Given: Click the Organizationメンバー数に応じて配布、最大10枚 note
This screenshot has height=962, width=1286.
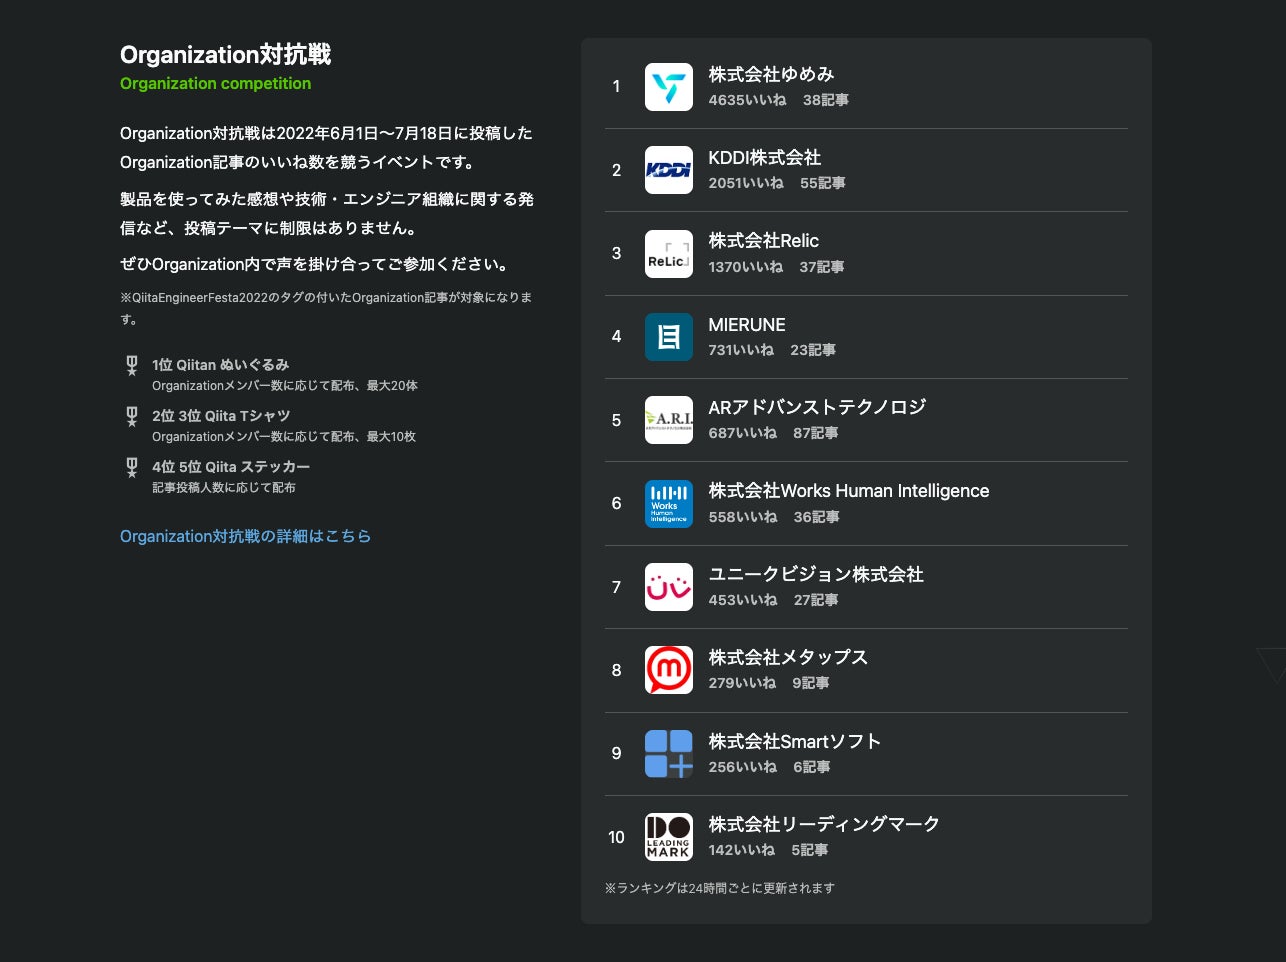Looking at the screenshot, I should (284, 437).
